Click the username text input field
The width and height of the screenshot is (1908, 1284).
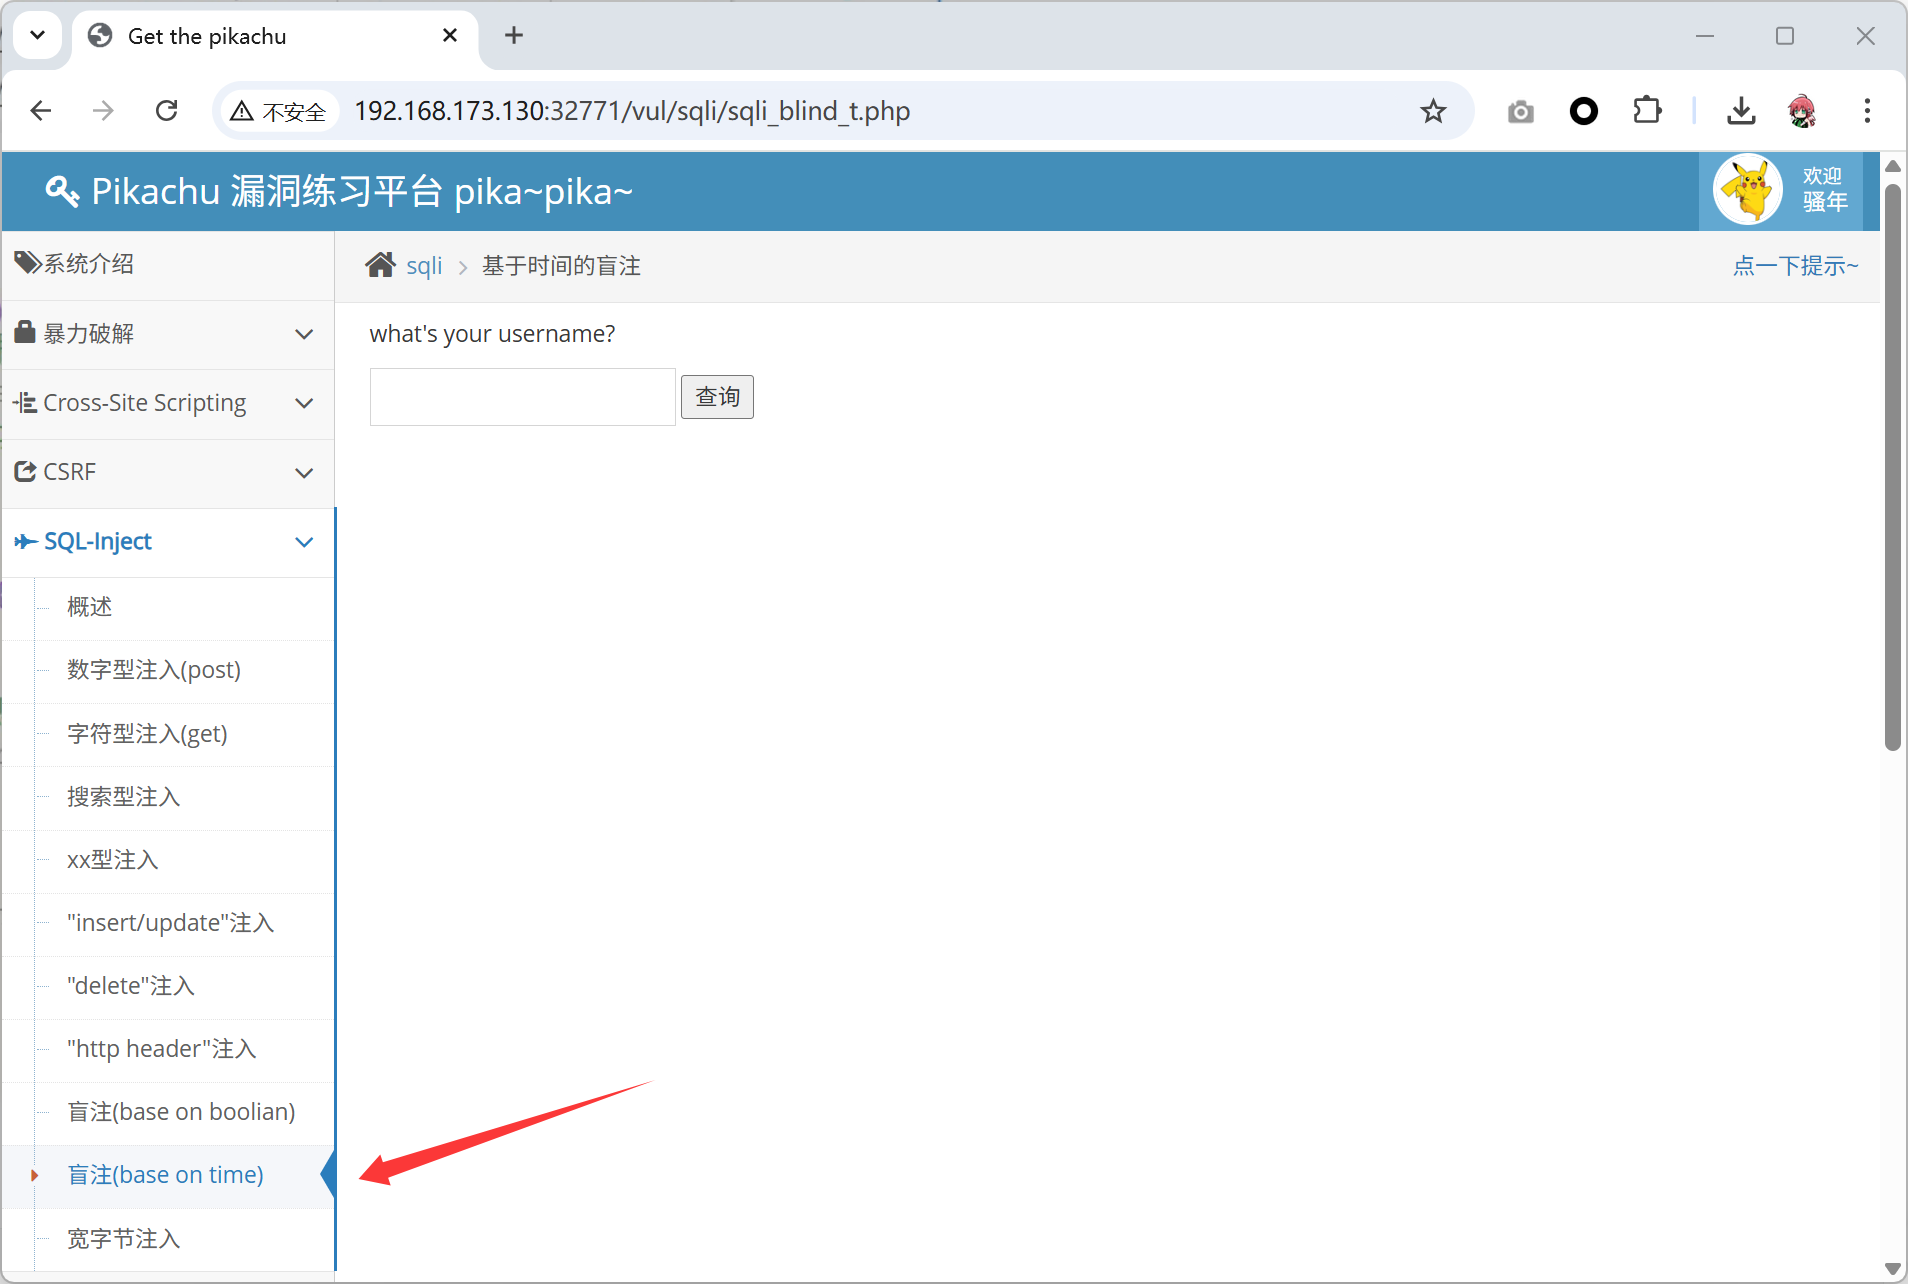[522, 397]
